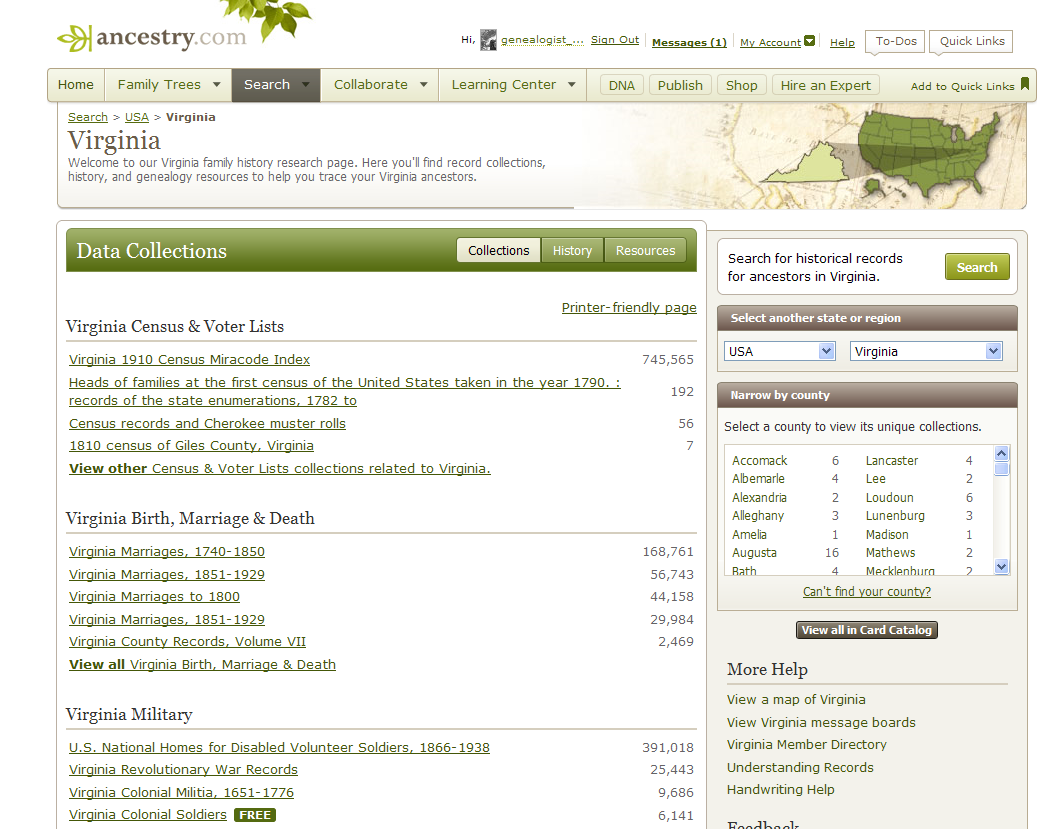Open Census records and Cherokee muster rolls
The height and width of the screenshot is (829, 1053).
[207, 423]
